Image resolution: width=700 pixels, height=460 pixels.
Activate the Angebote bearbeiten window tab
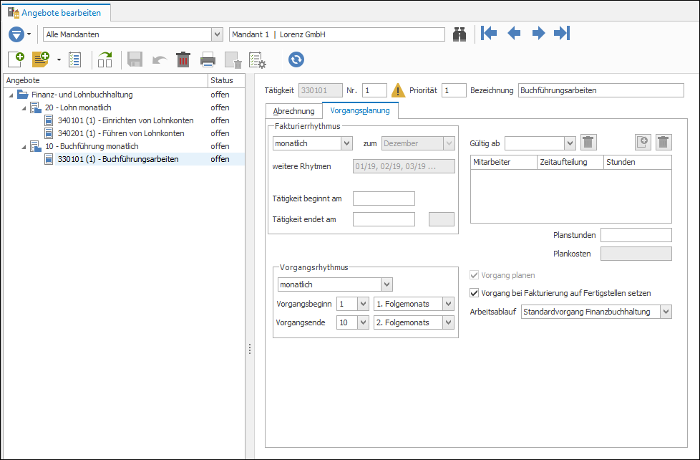coord(56,13)
